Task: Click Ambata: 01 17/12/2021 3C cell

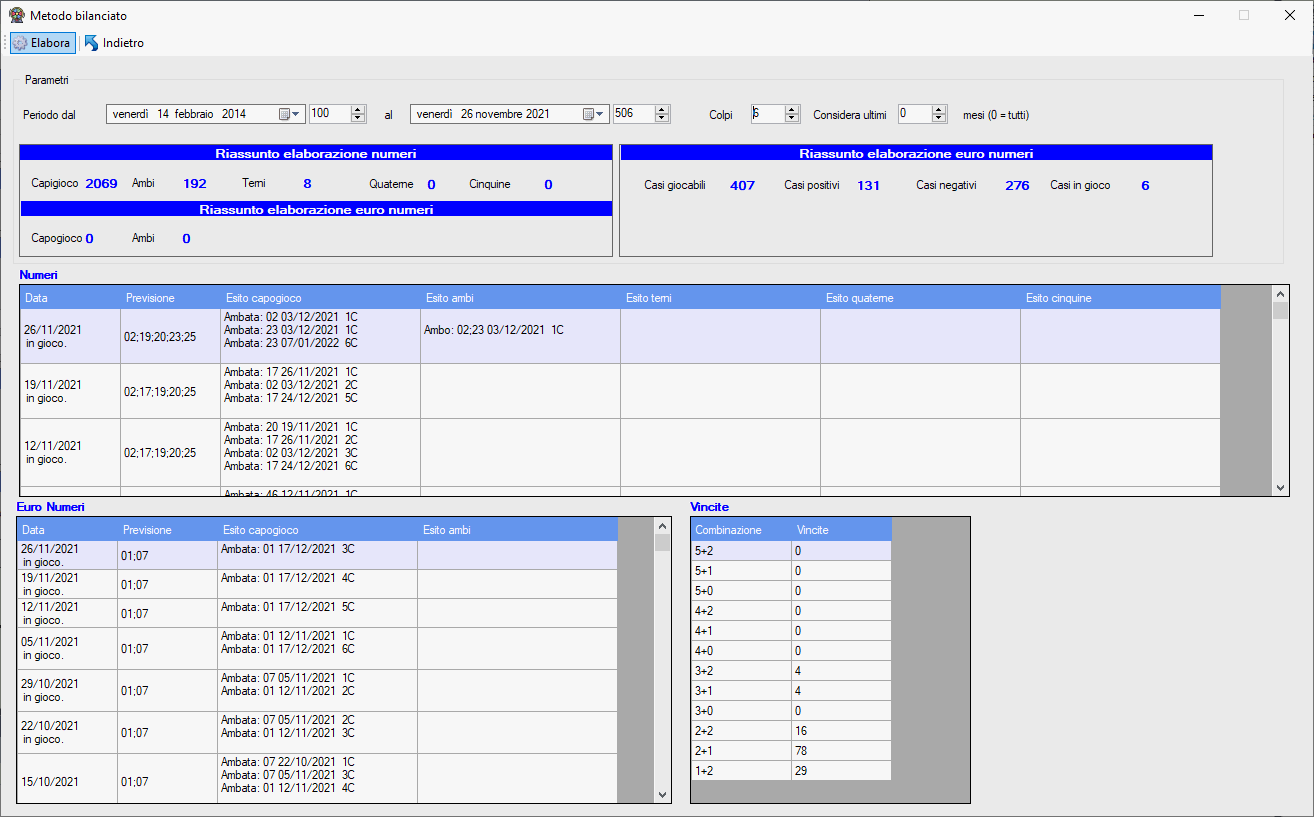Action: coord(317,555)
